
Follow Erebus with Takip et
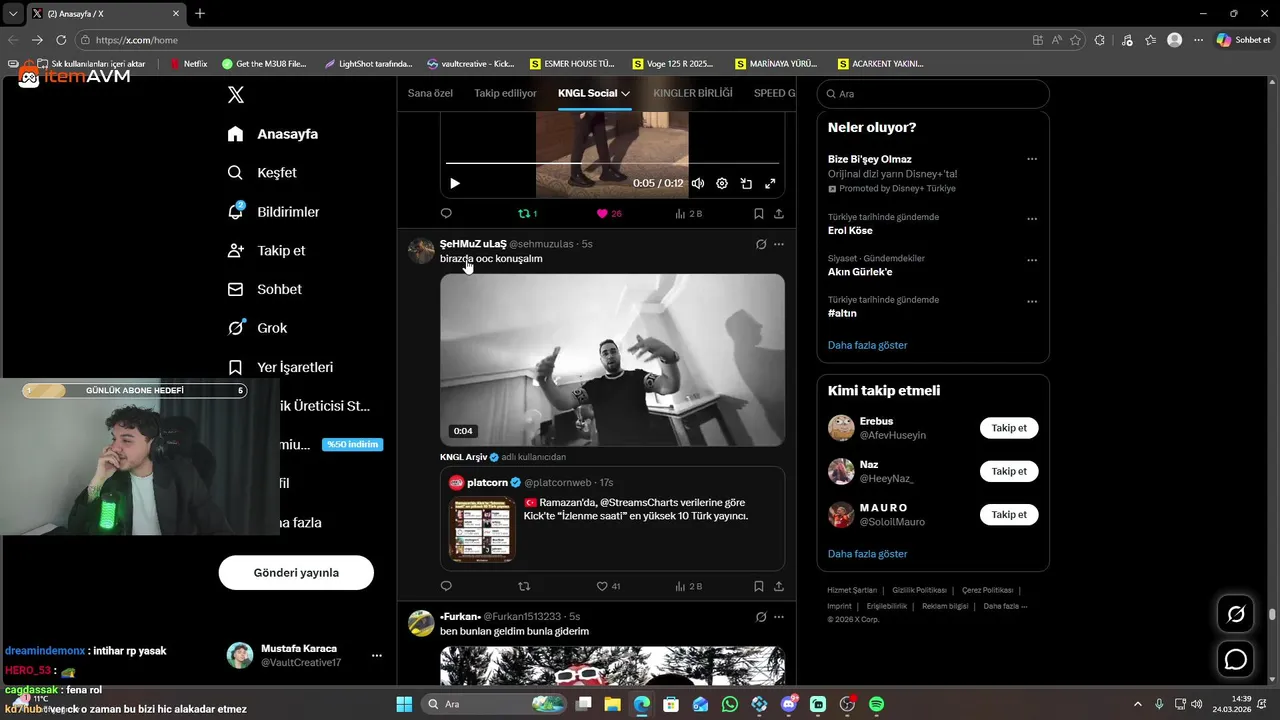(1009, 428)
